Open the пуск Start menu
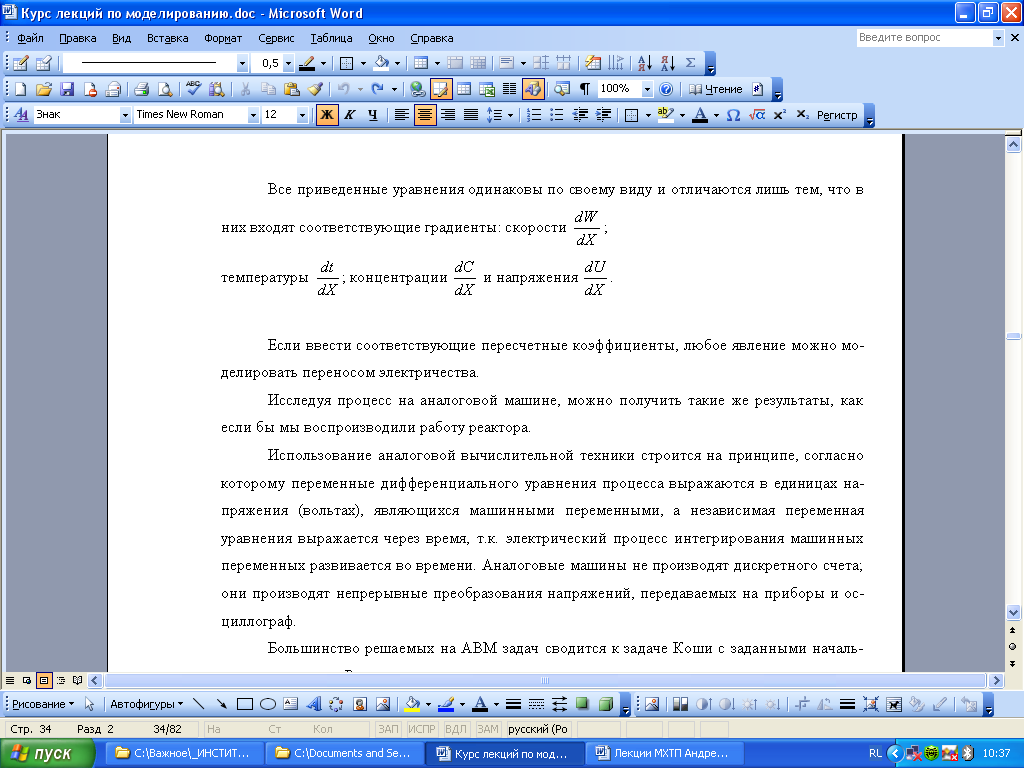Screen dimensions: 1024x768 pyautogui.click(x=47, y=753)
